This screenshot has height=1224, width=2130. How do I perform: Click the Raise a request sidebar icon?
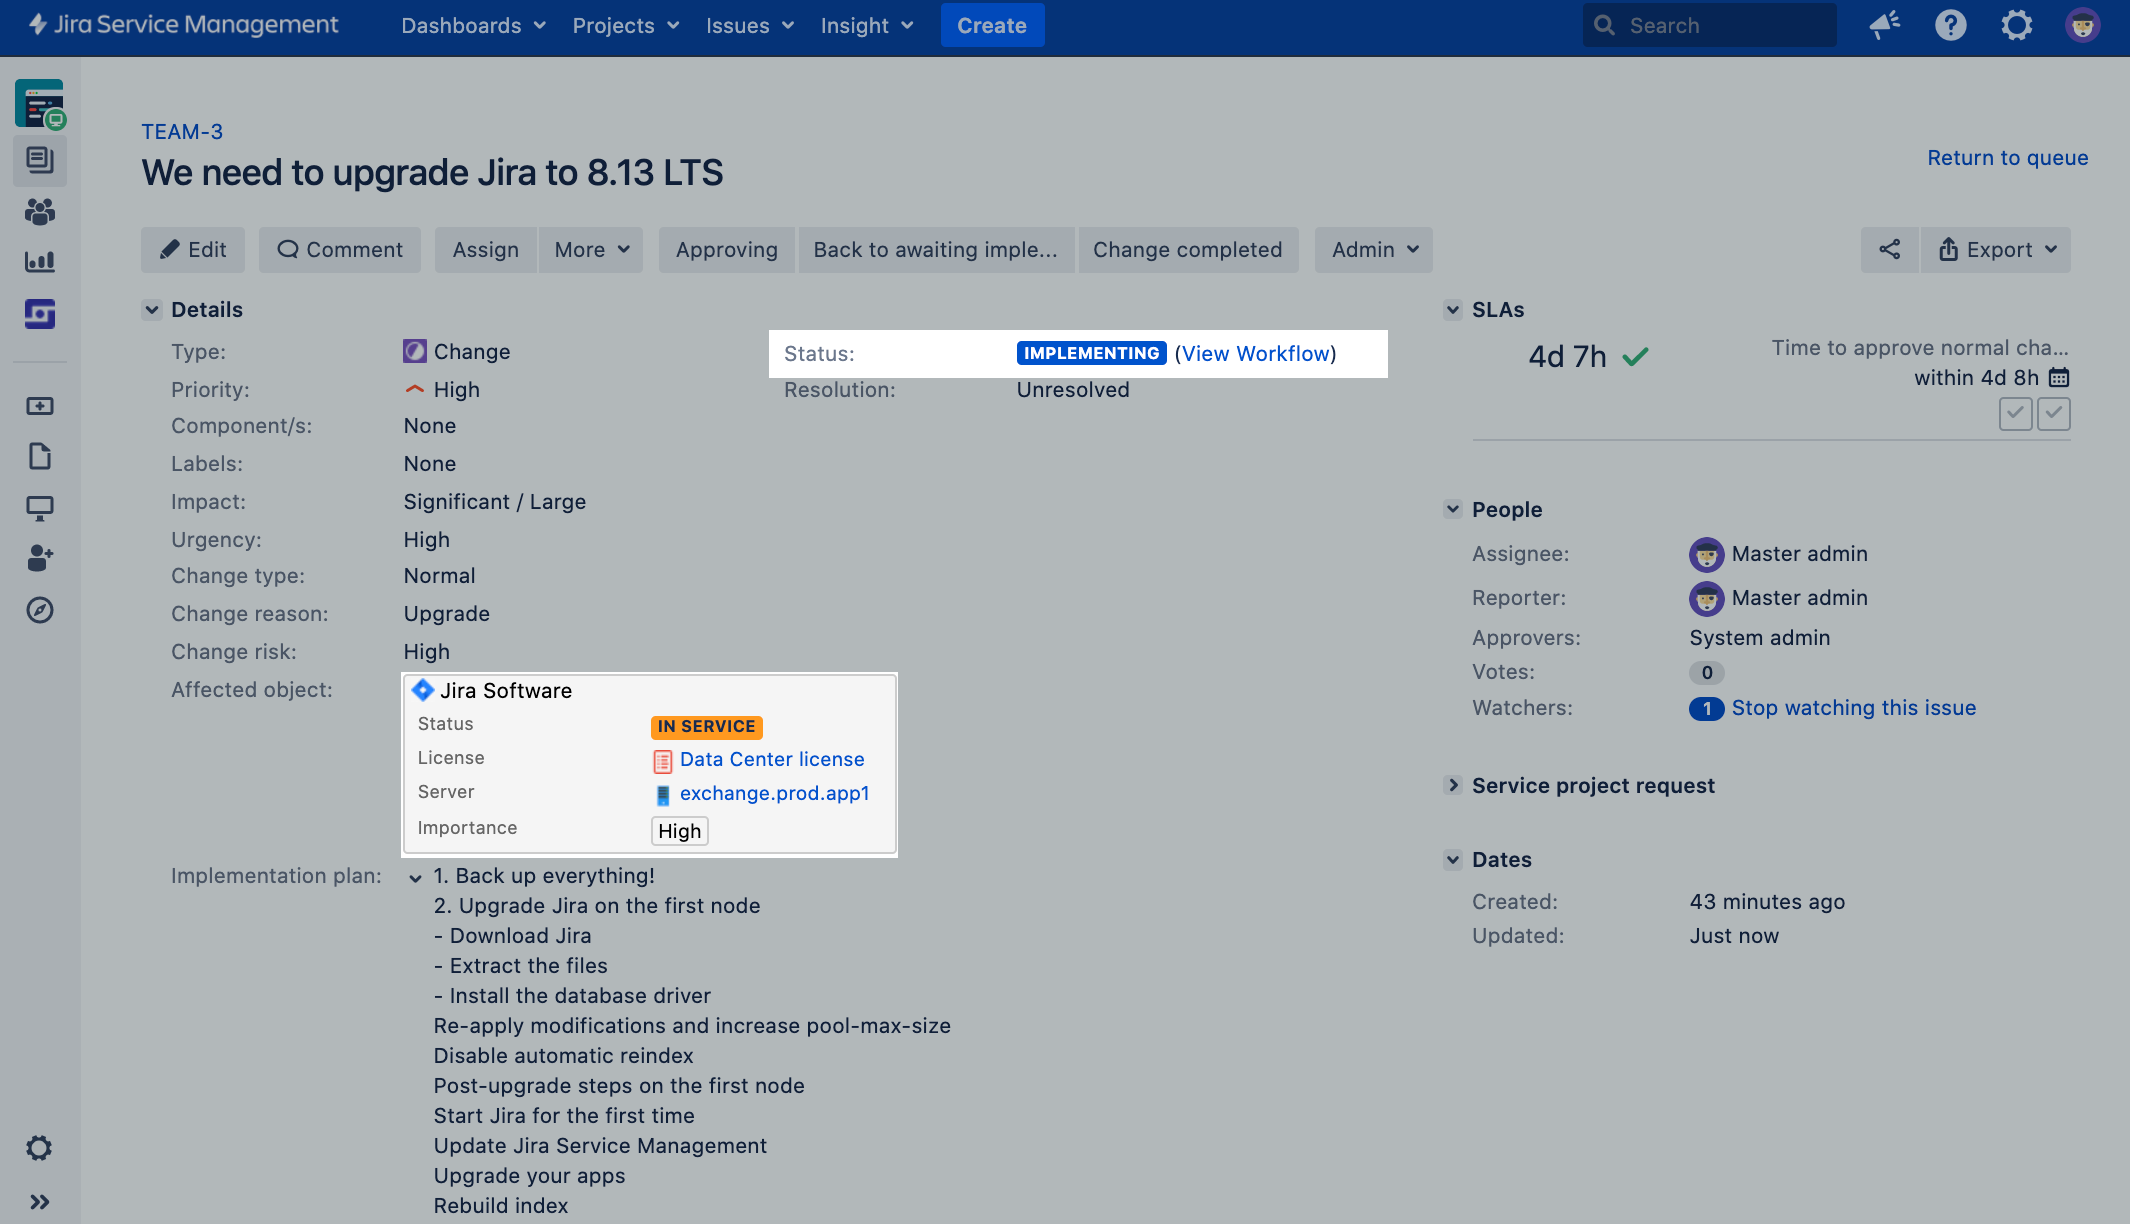(40, 406)
